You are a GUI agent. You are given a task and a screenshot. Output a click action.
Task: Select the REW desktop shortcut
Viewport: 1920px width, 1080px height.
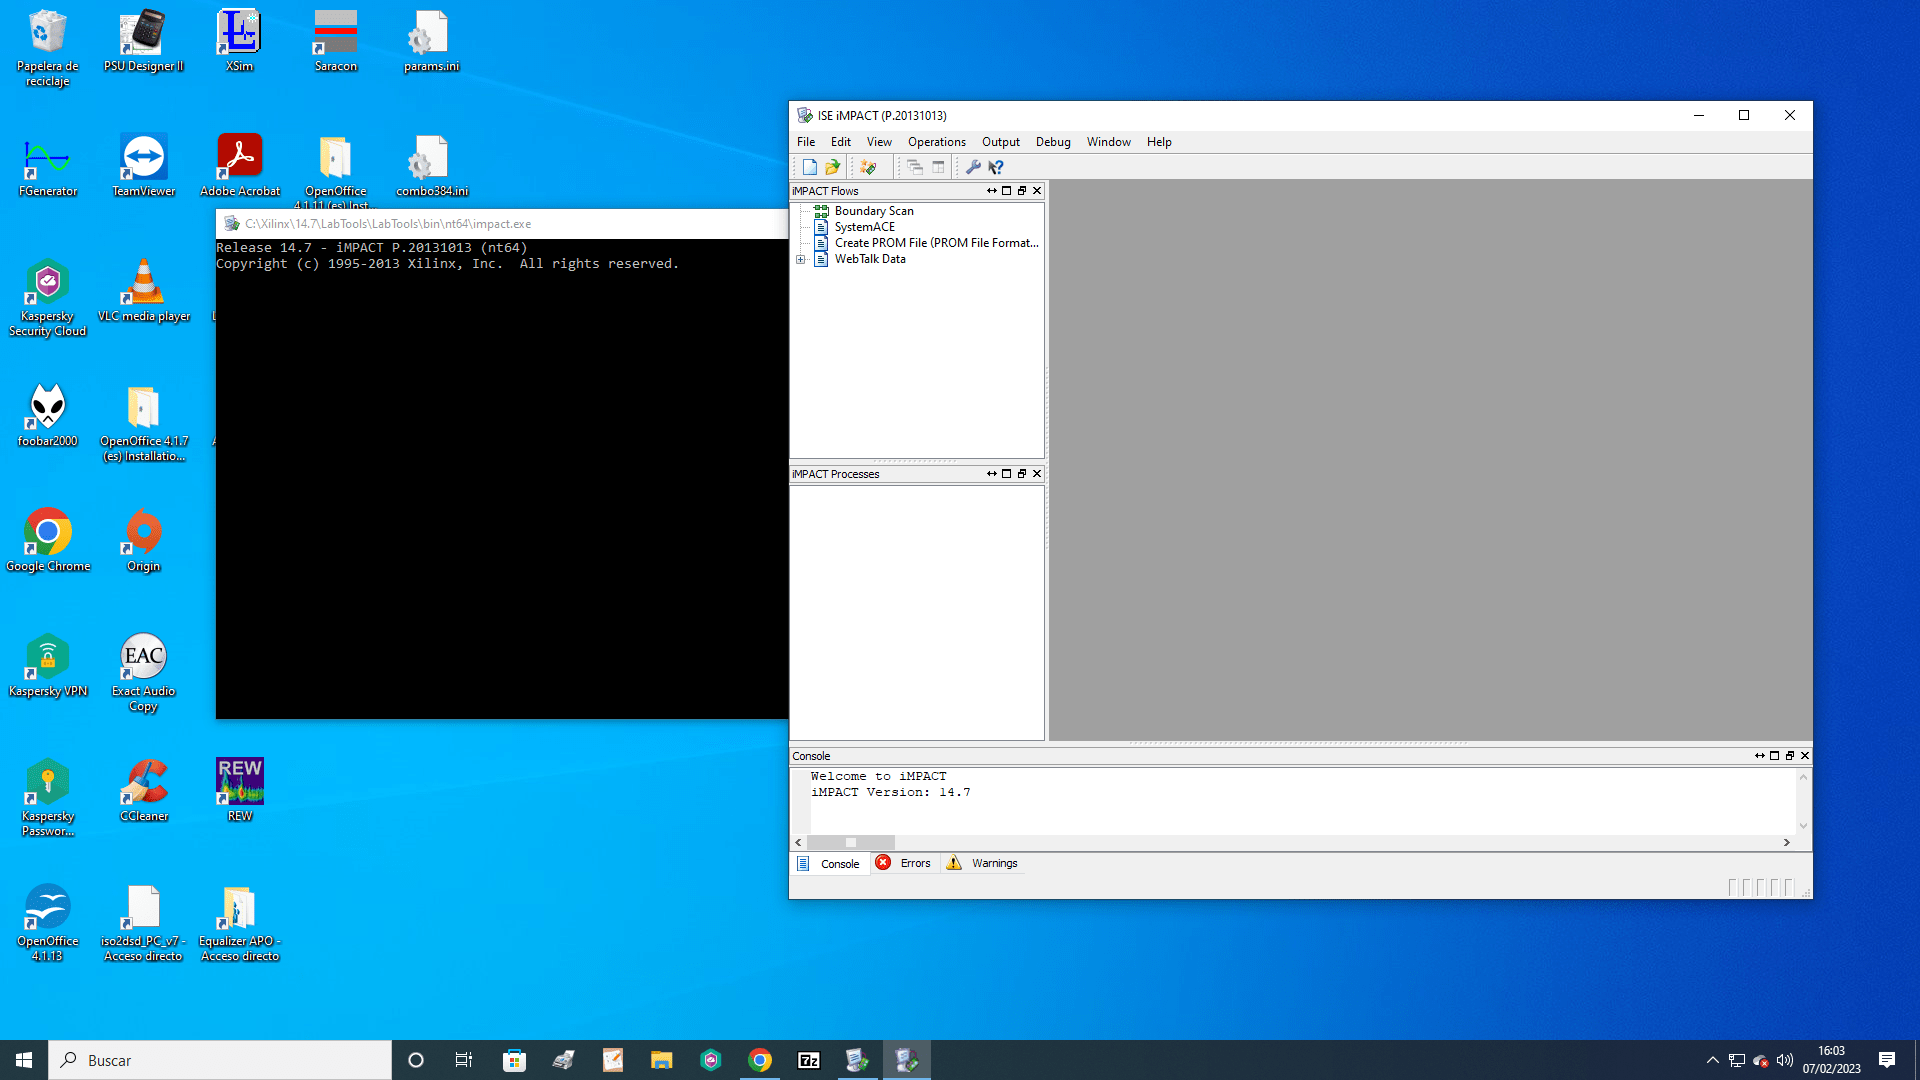pyautogui.click(x=240, y=791)
